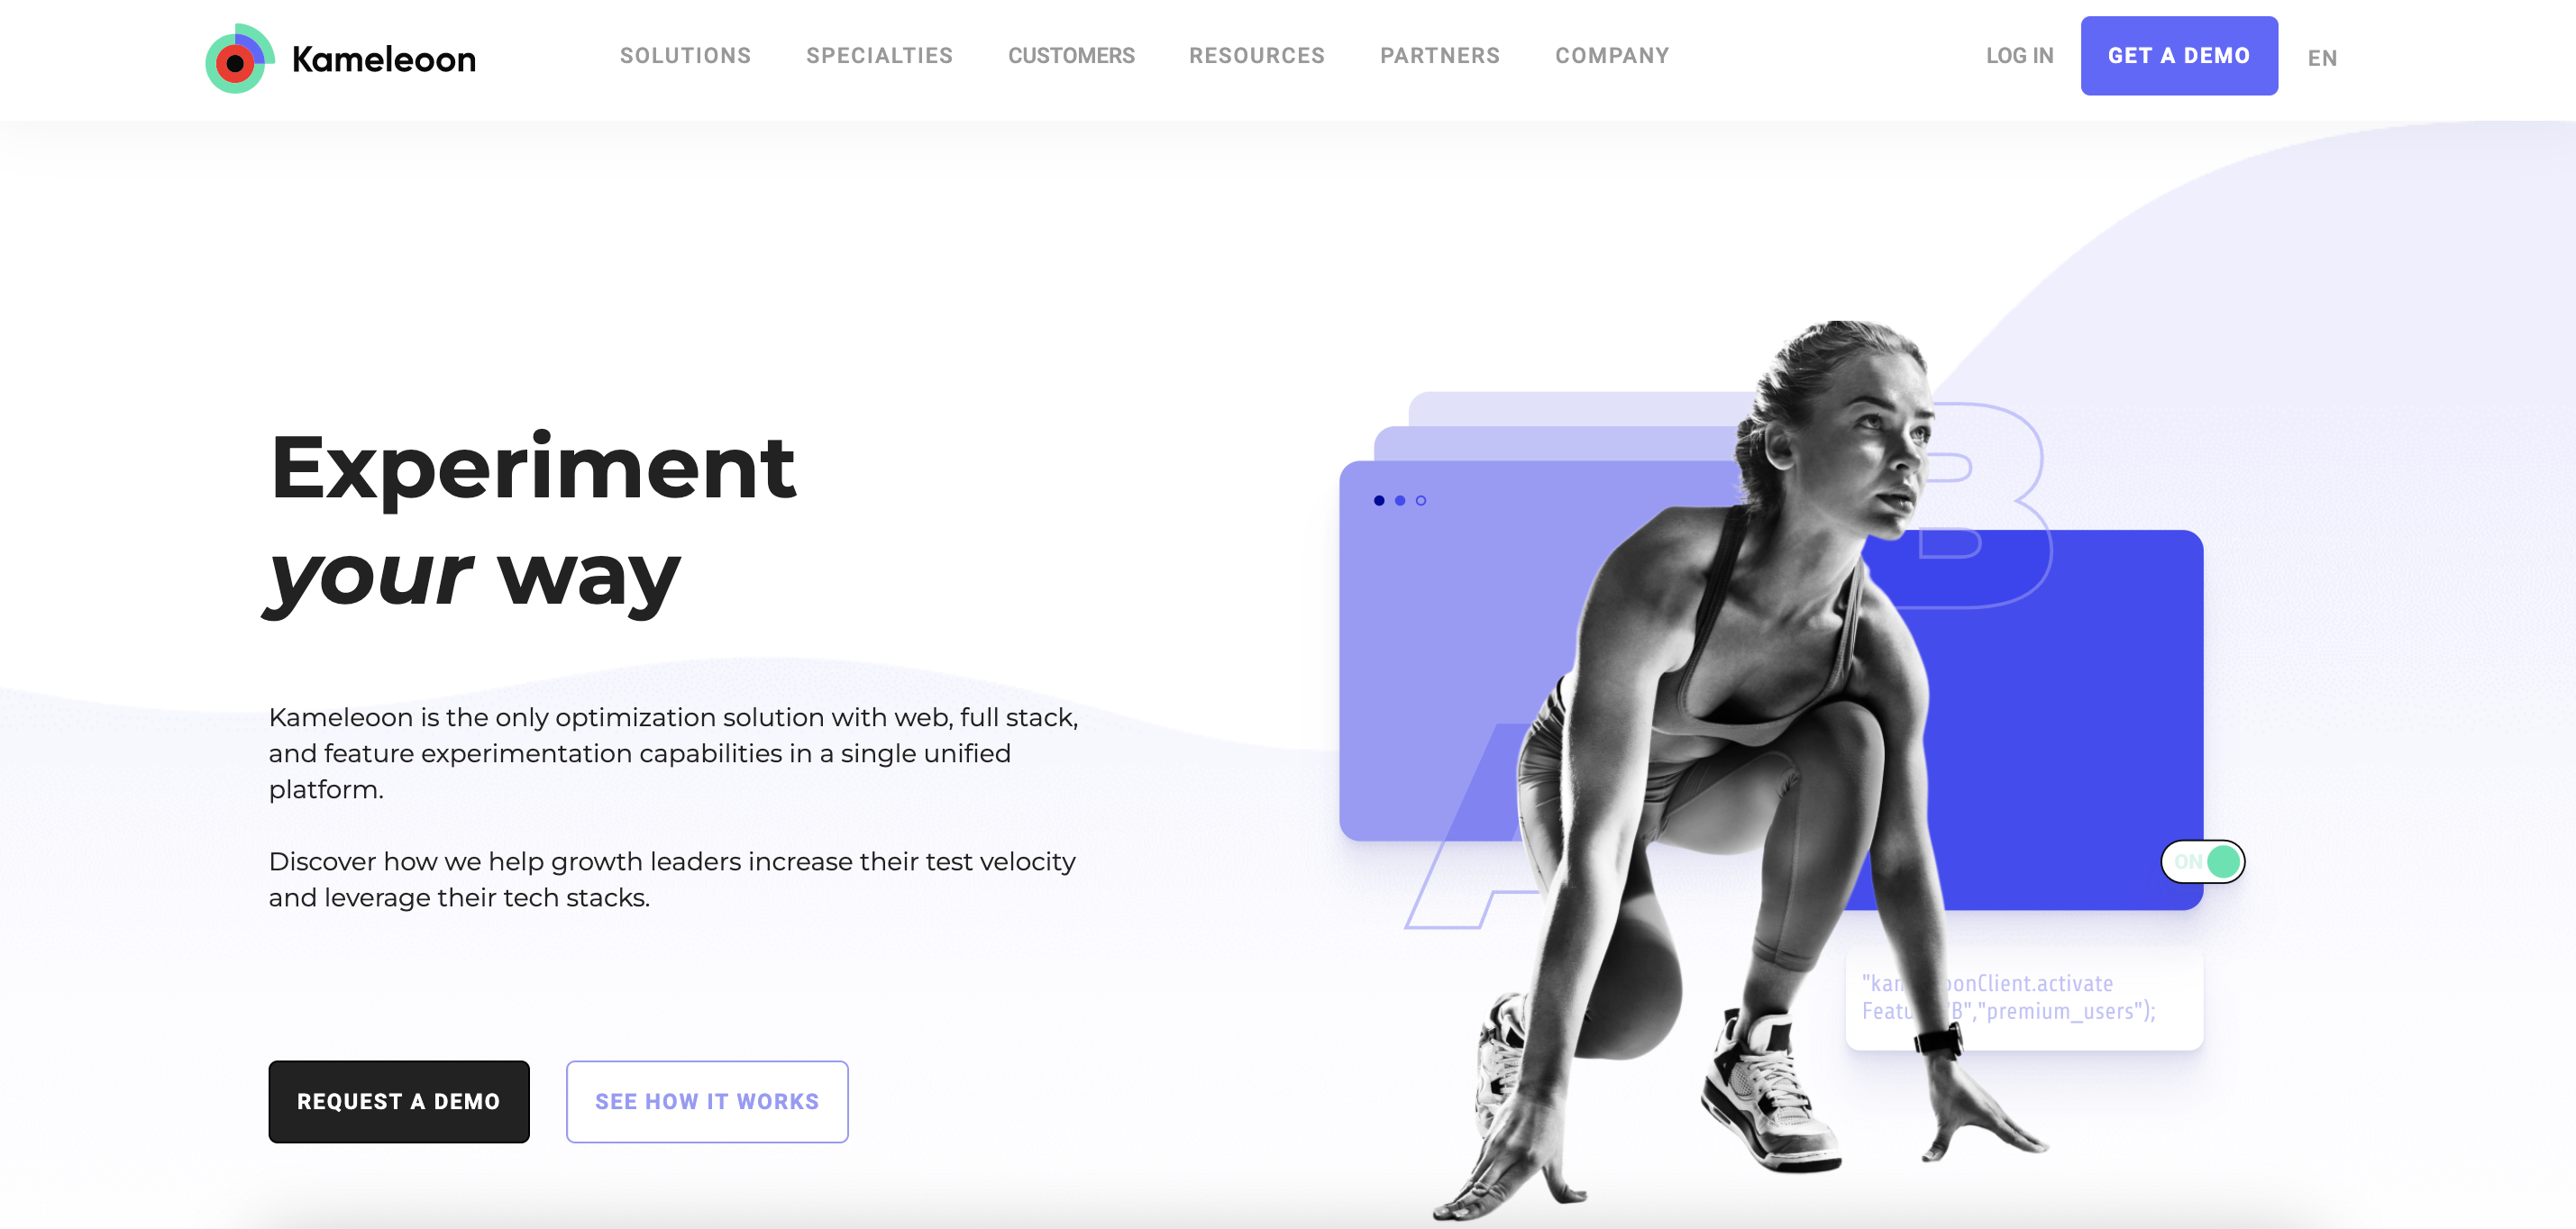Expand the Specialties navigation dropdown
This screenshot has width=2576, height=1229.
coord(879,54)
